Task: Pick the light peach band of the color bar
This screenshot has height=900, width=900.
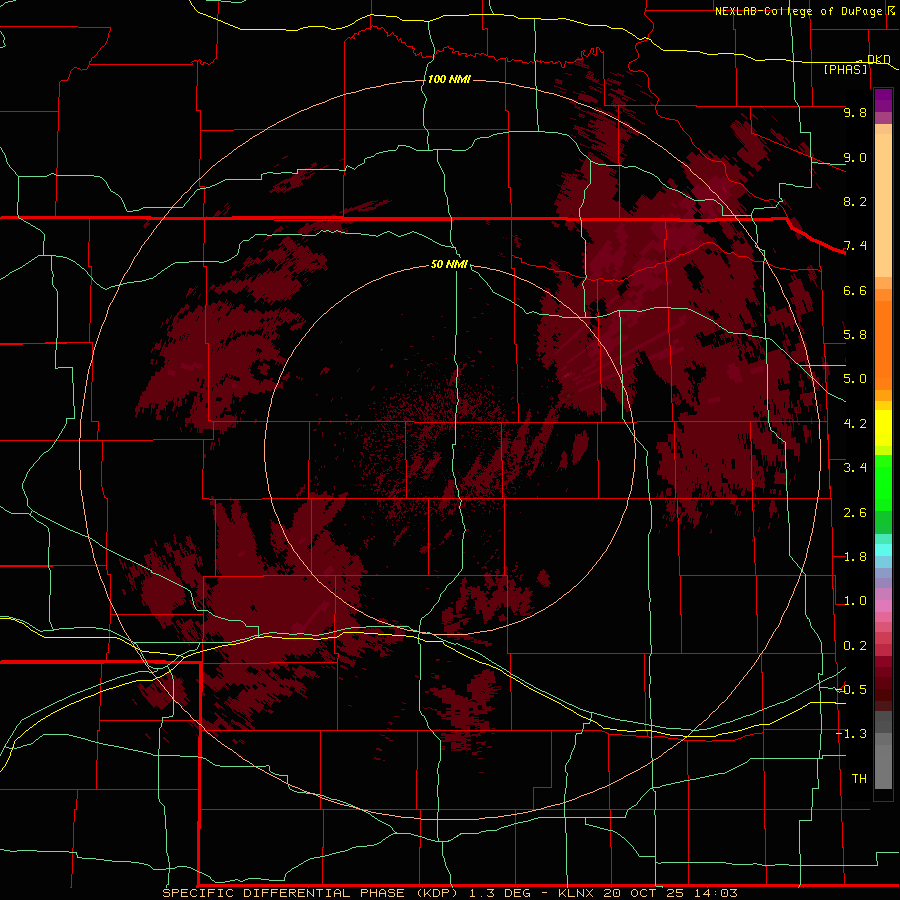Action: point(883,207)
